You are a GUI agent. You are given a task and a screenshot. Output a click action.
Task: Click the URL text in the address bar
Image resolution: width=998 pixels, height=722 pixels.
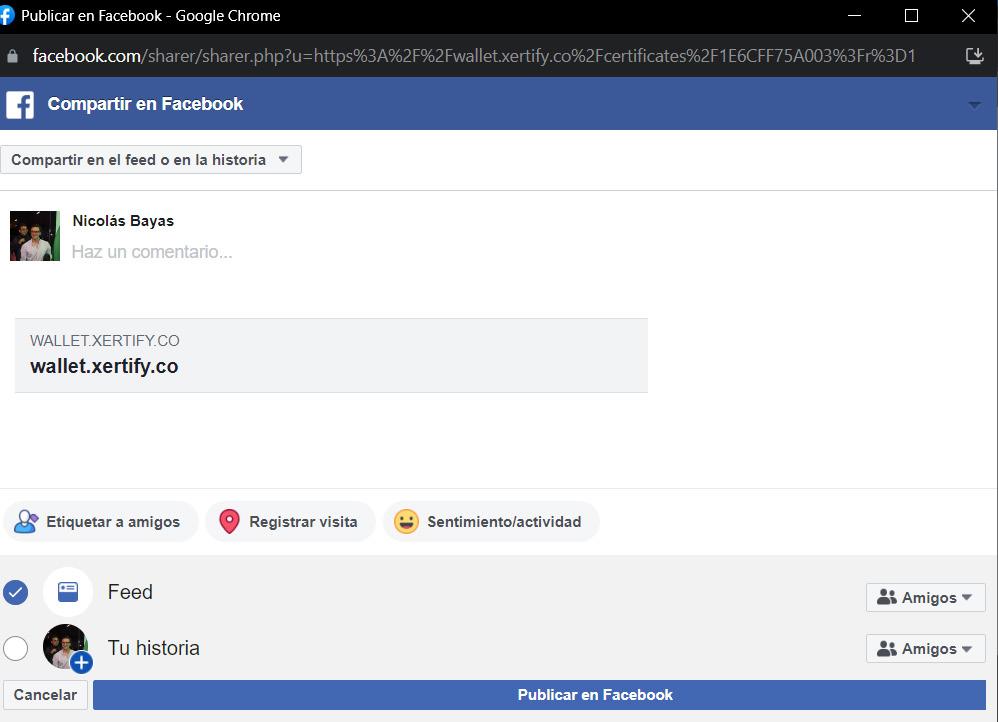point(474,56)
